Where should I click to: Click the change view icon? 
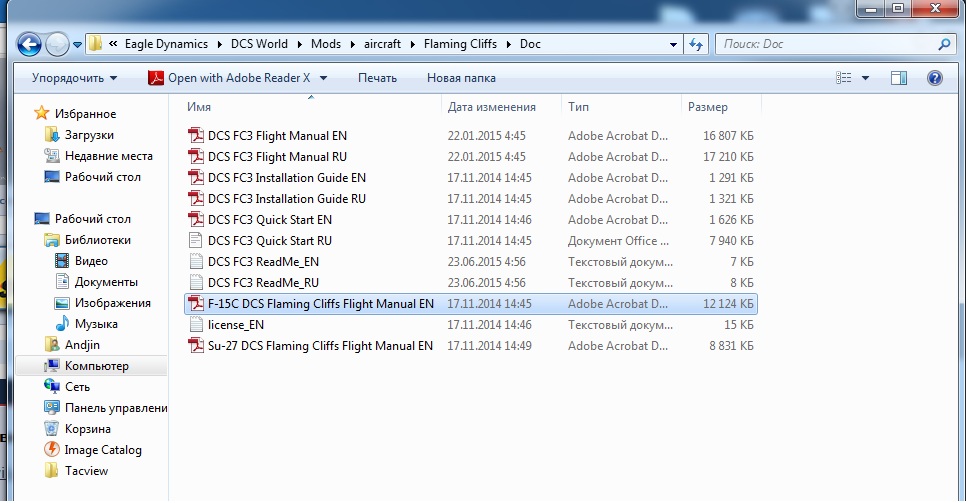coord(844,78)
